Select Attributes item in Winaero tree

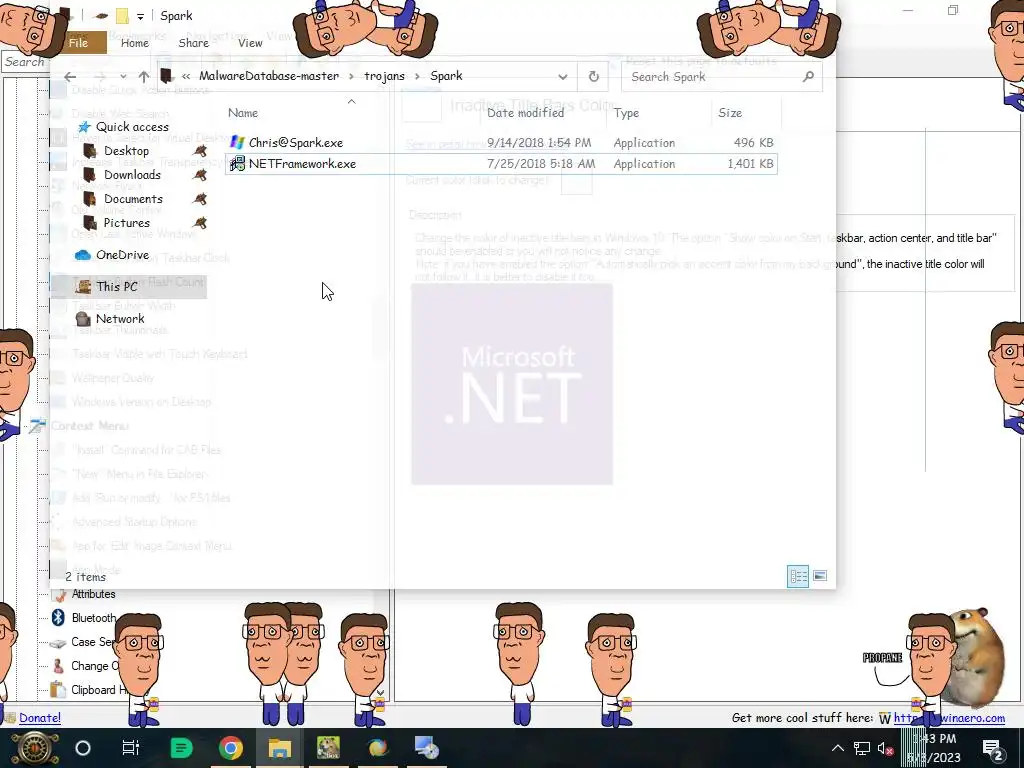click(93, 594)
